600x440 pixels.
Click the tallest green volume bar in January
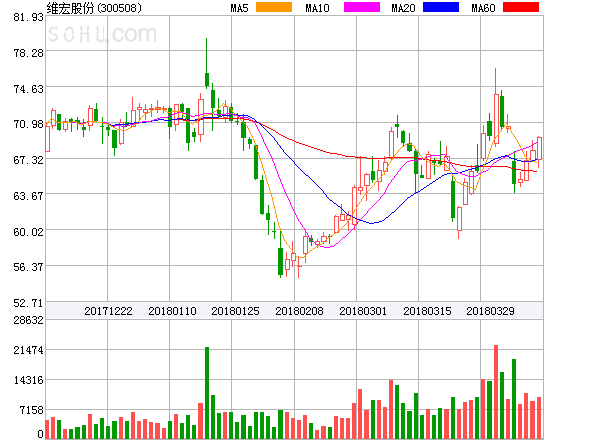pyautogui.click(x=207, y=393)
